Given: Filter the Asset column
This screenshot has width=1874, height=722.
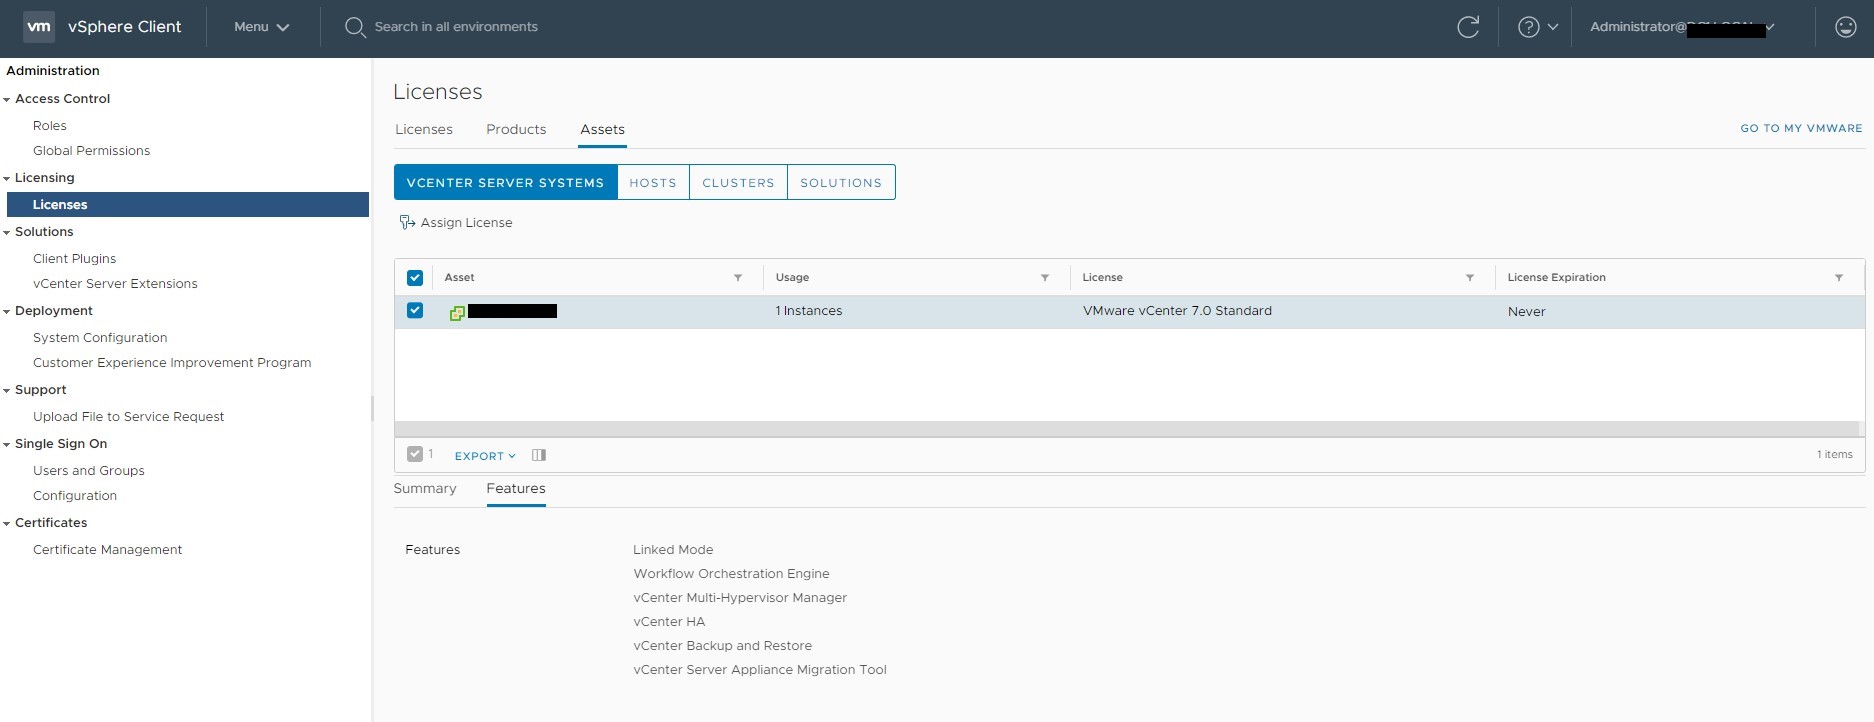Looking at the screenshot, I should point(738,278).
